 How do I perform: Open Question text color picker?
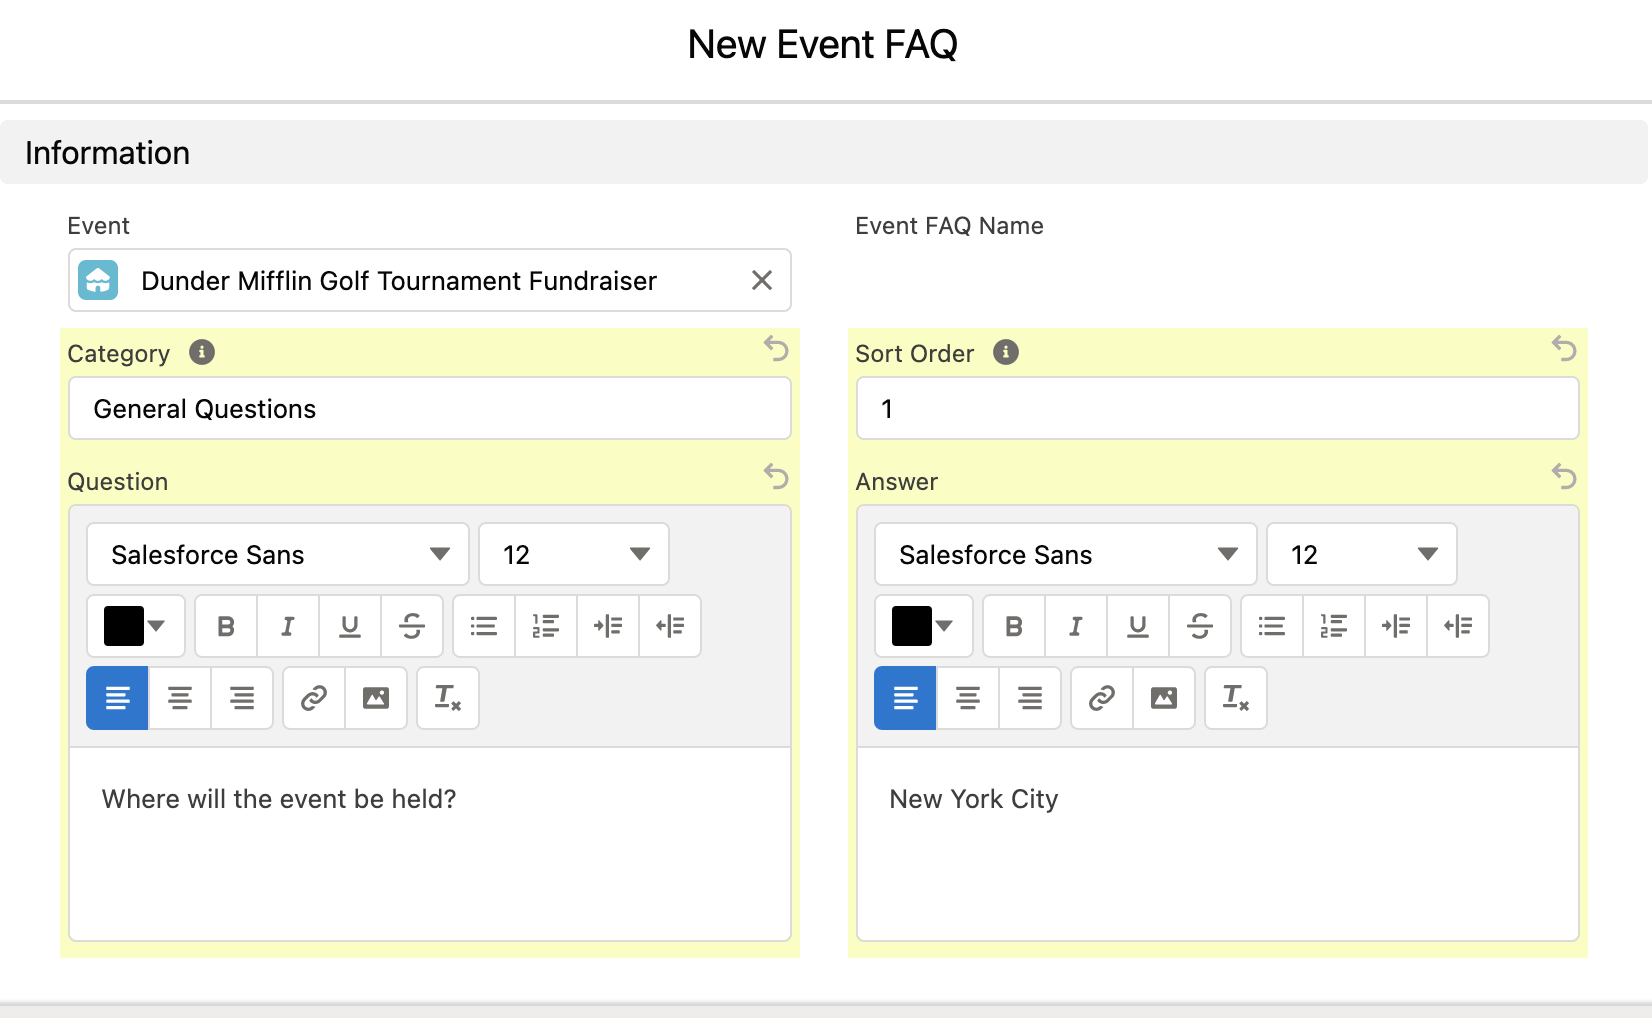136,626
